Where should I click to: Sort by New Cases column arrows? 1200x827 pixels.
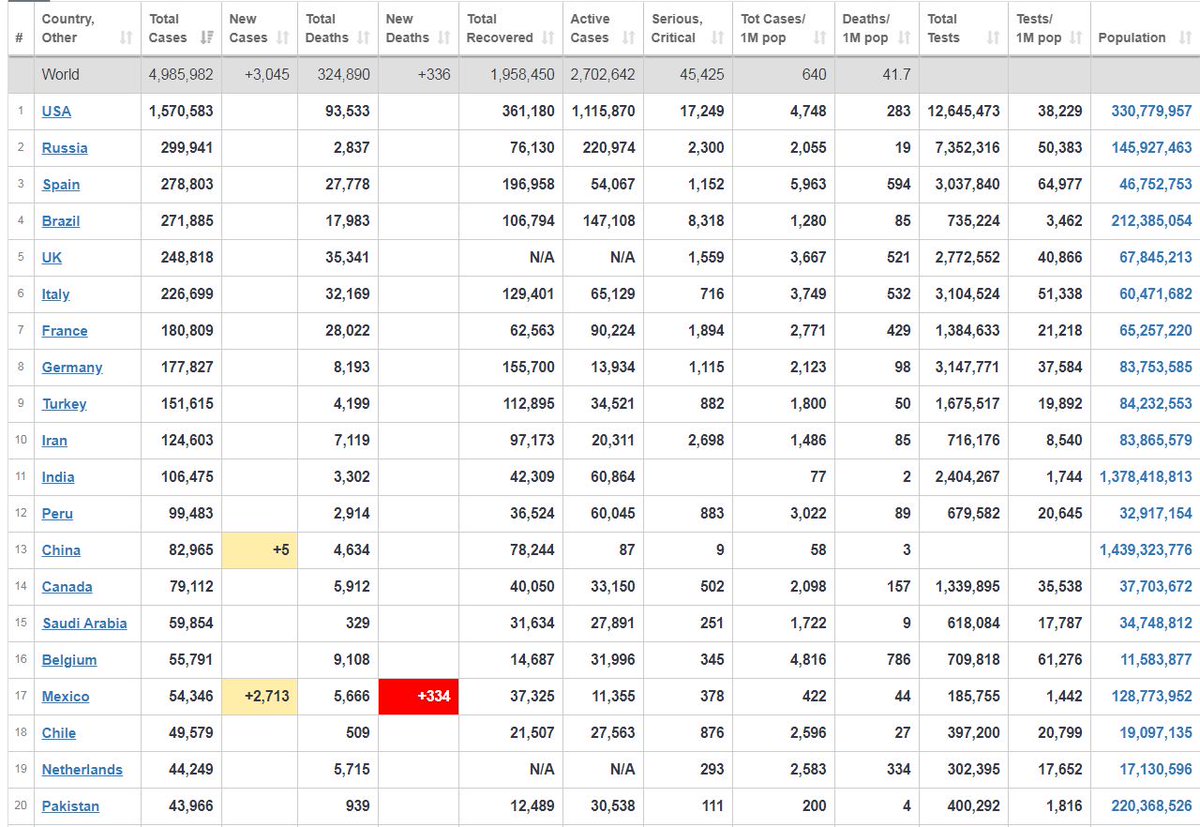pos(283,38)
